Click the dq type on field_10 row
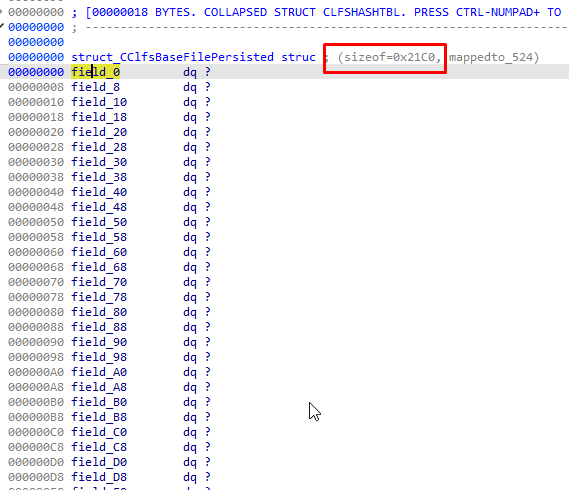569x490 pixels. point(190,102)
